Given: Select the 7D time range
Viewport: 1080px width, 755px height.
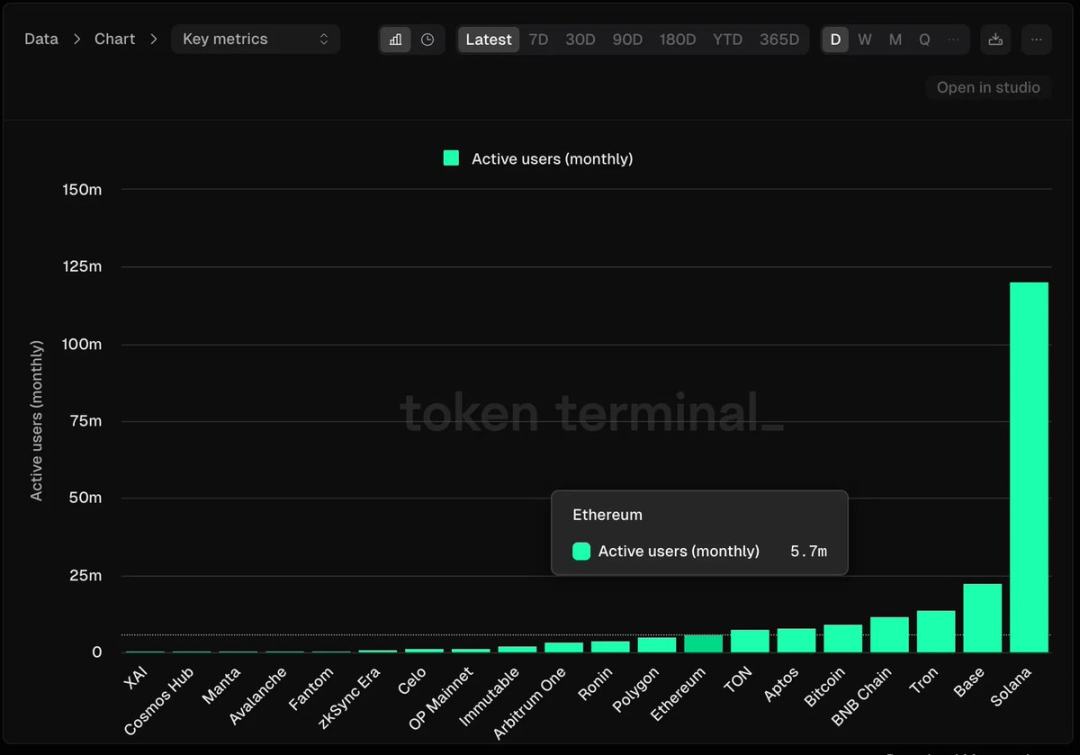Looking at the screenshot, I should coord(539,39).
